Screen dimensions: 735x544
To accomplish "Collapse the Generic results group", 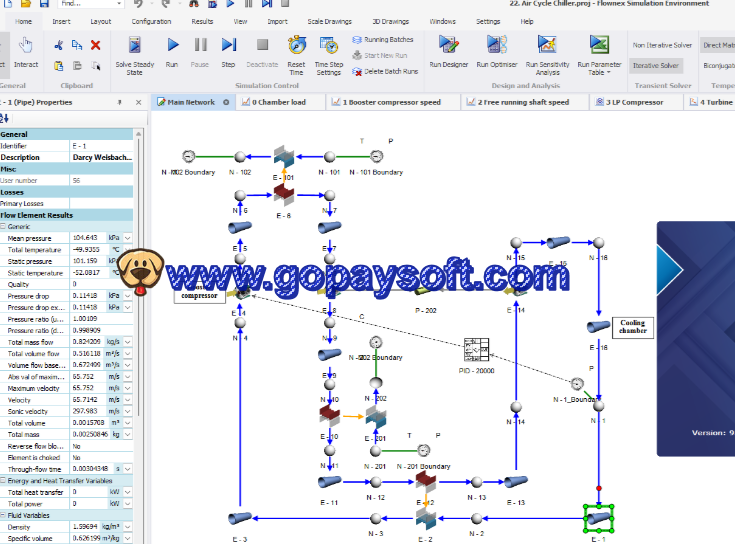I will [x=4, y=227].
